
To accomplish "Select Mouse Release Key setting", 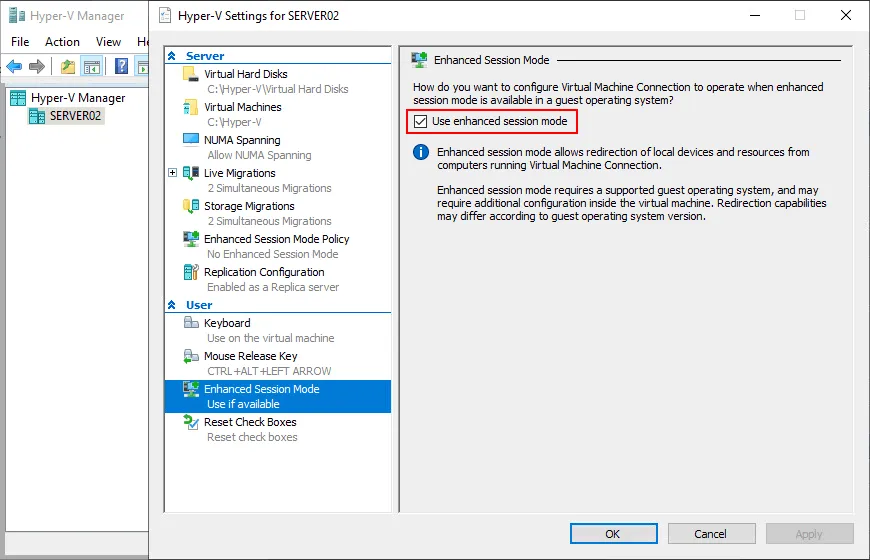I will point(250,356).
